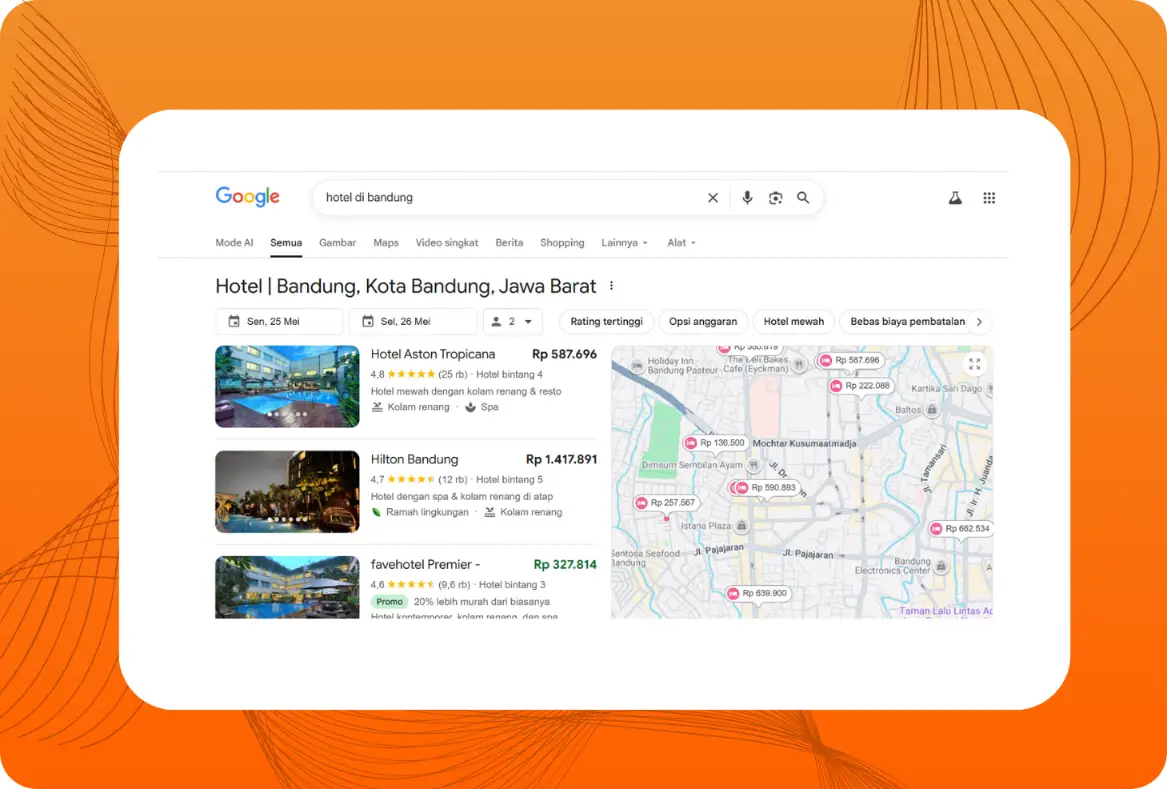Screen dimensions: 1167x789
Task: Click map pin priced Rp 587.696
Action: 850,360
